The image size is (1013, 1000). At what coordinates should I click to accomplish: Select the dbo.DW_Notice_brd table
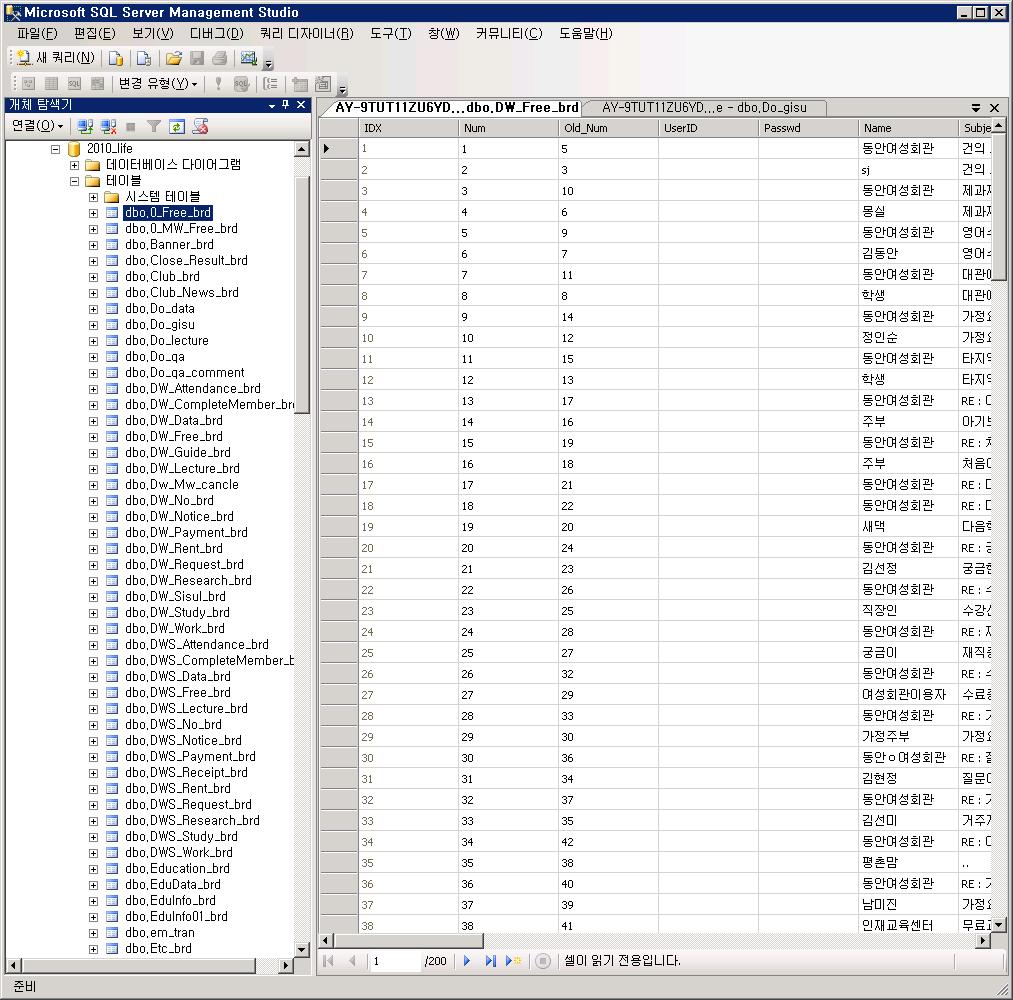pyautogui.click(x=179, y=517)
